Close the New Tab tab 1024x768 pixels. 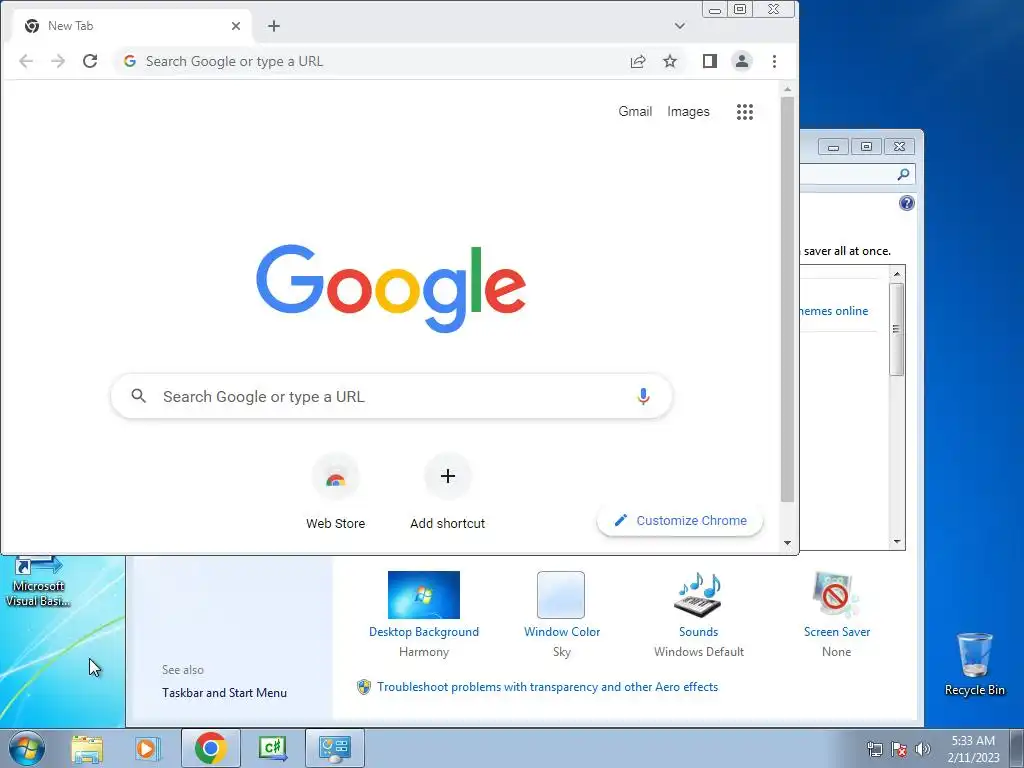pos(236,26)
